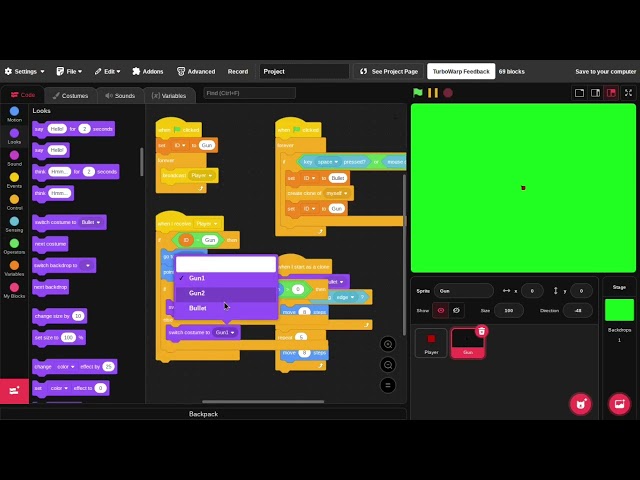The width and height of the screenshot is (640, 480).
Task: Open the Events block category
Action: pos(14,180)
